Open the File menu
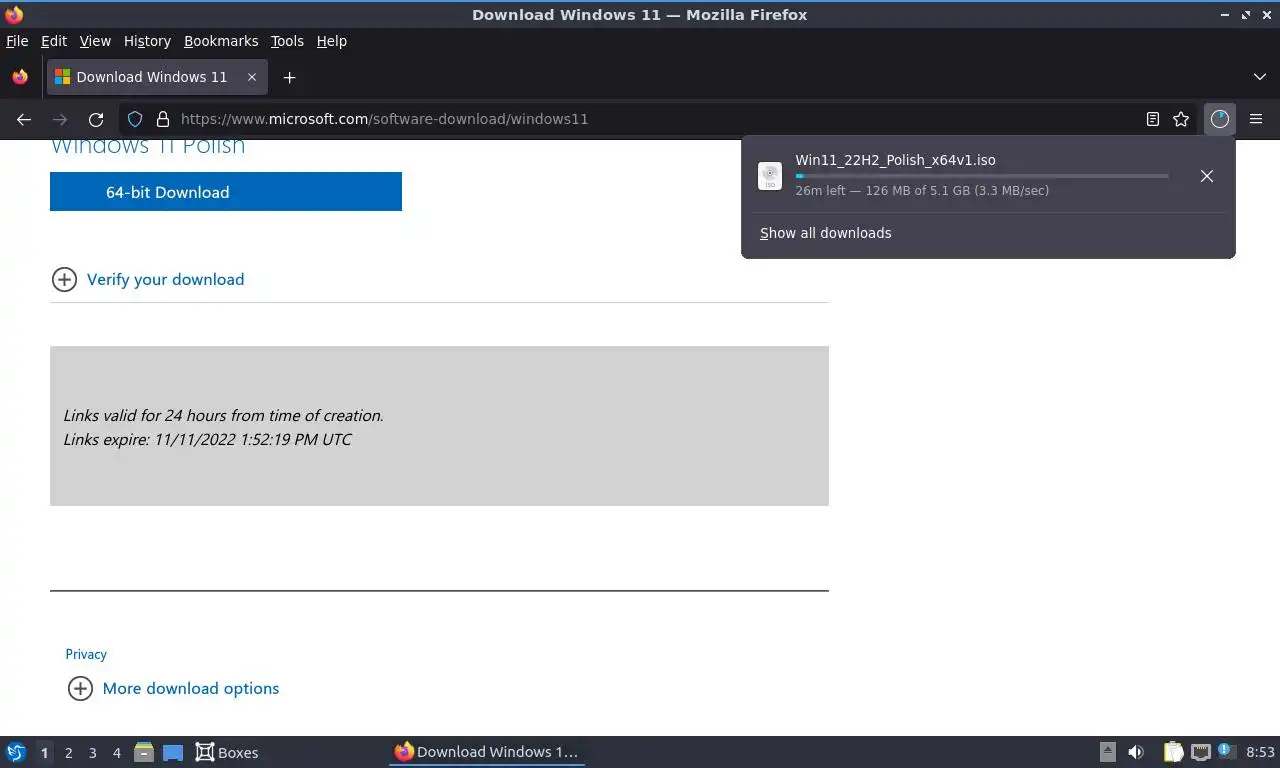This screenshot has height=768, width=1280. point(17,41)
